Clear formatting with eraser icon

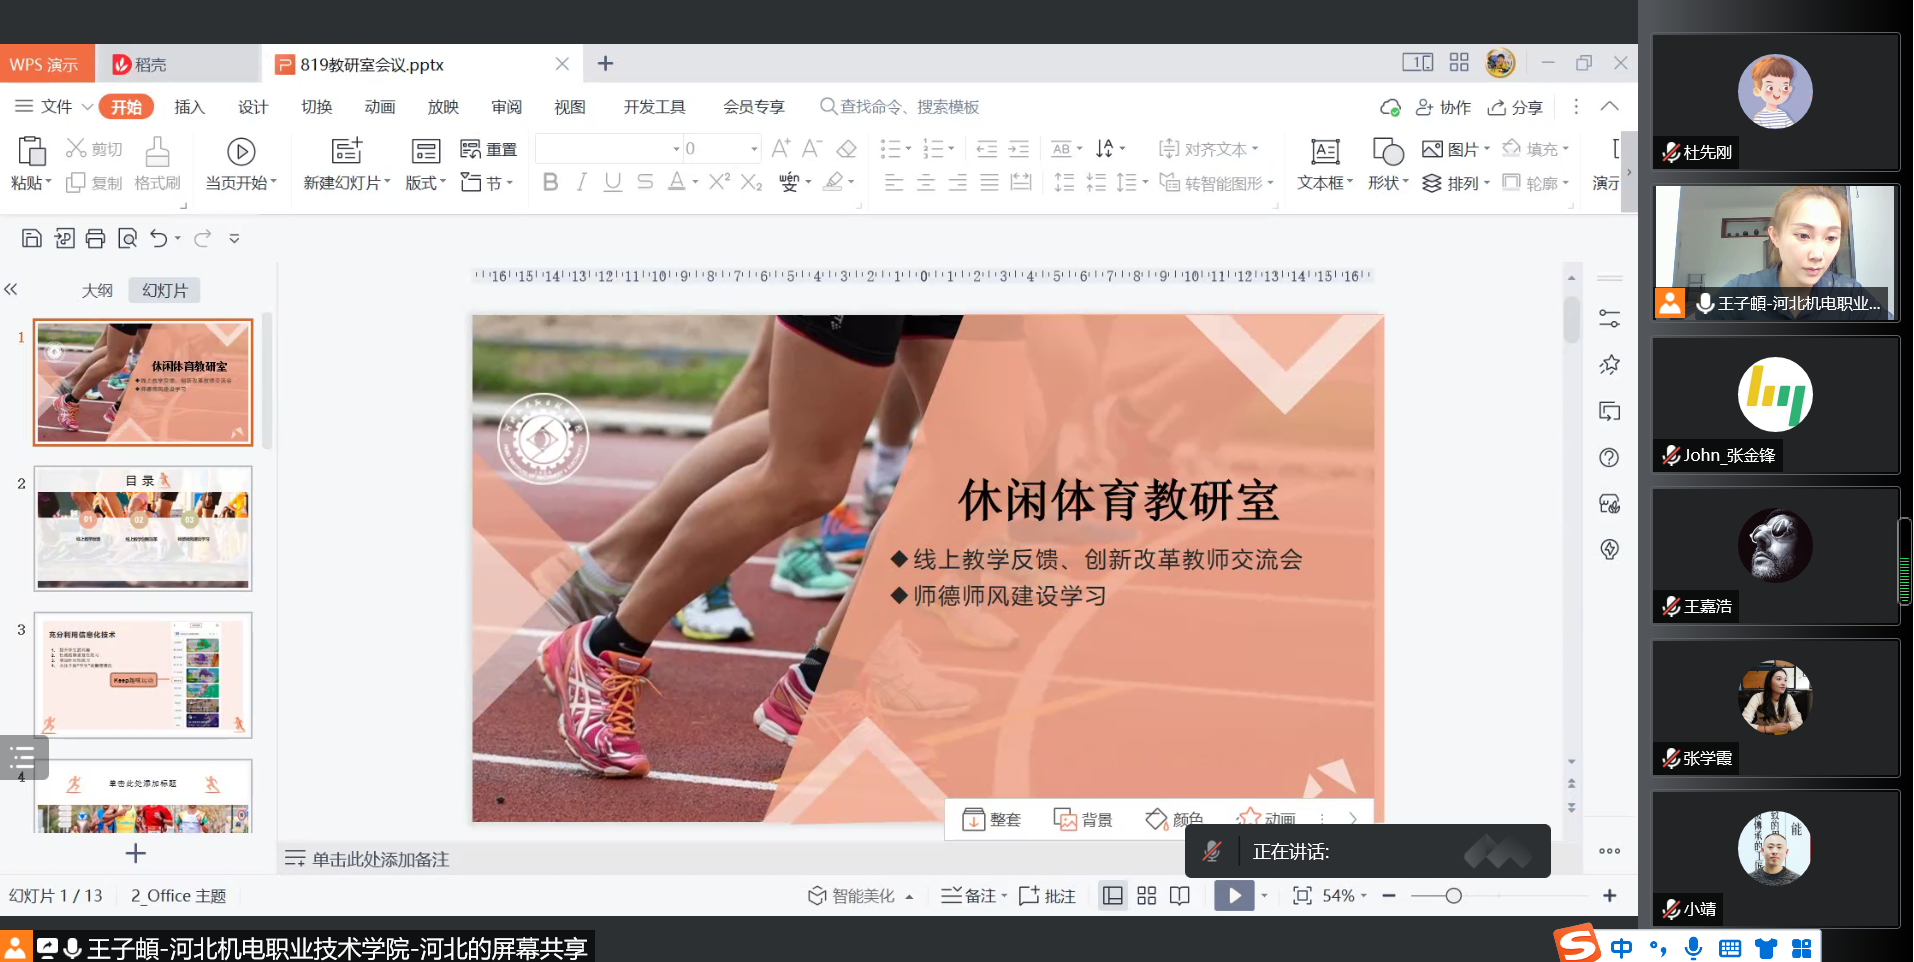[x=846, y=149]
